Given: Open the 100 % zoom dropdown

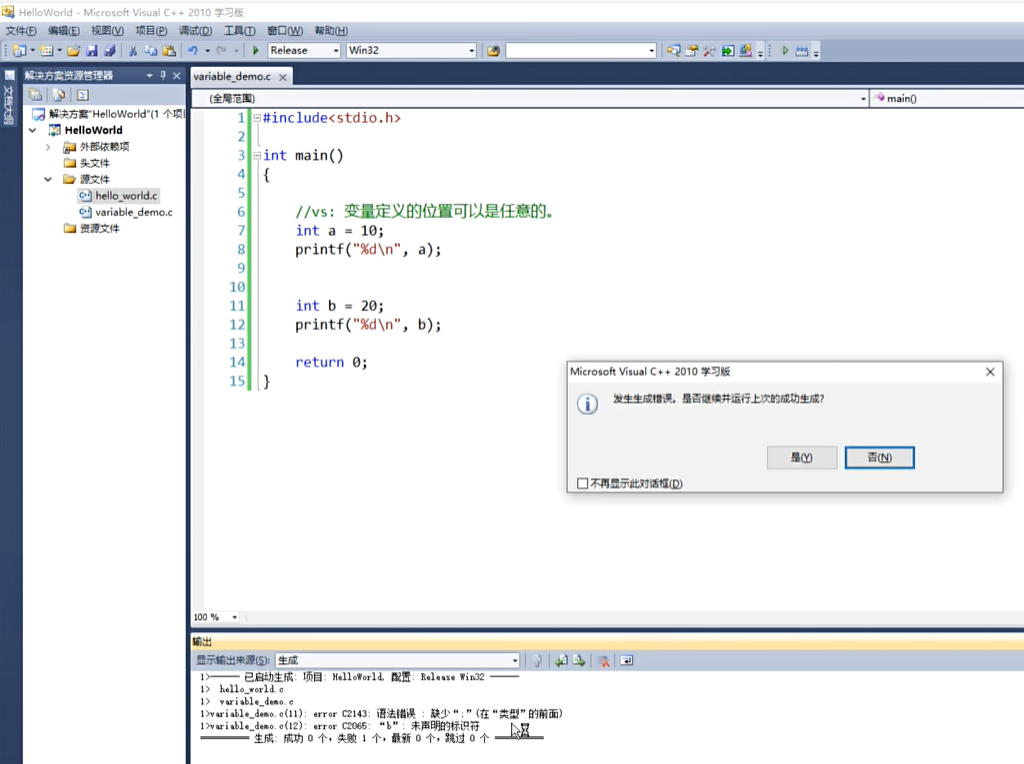Looking at the screenshot, I should click(x=234, y=617).
